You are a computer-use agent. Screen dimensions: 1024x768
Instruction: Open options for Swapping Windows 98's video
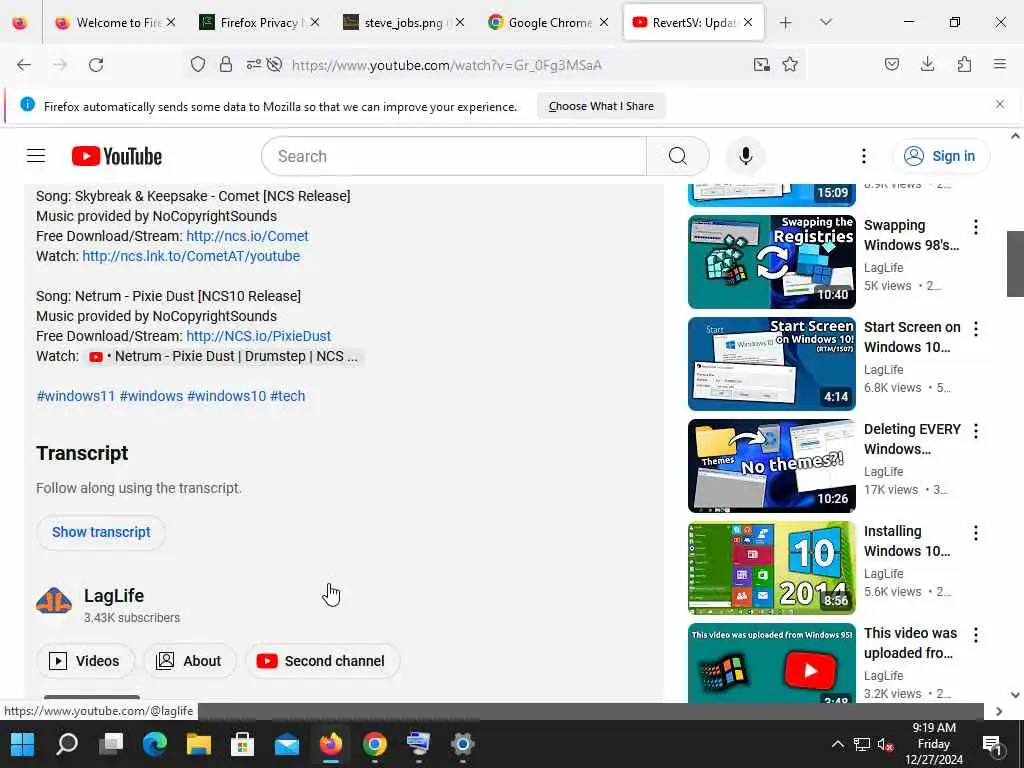[x=976, y=227]
